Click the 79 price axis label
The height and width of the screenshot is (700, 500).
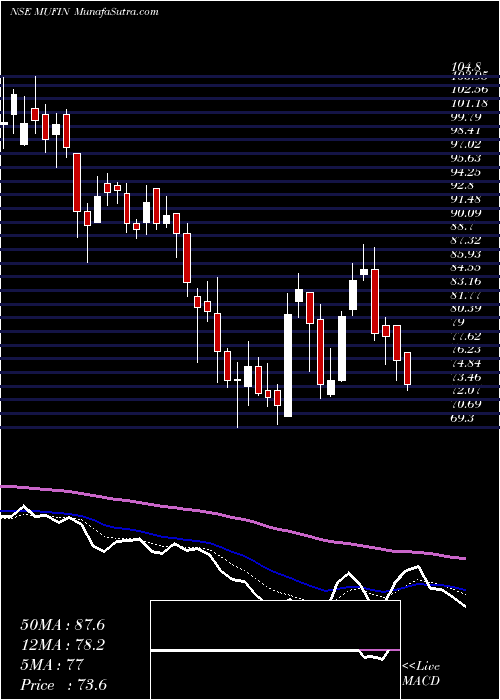pos(458,323)
